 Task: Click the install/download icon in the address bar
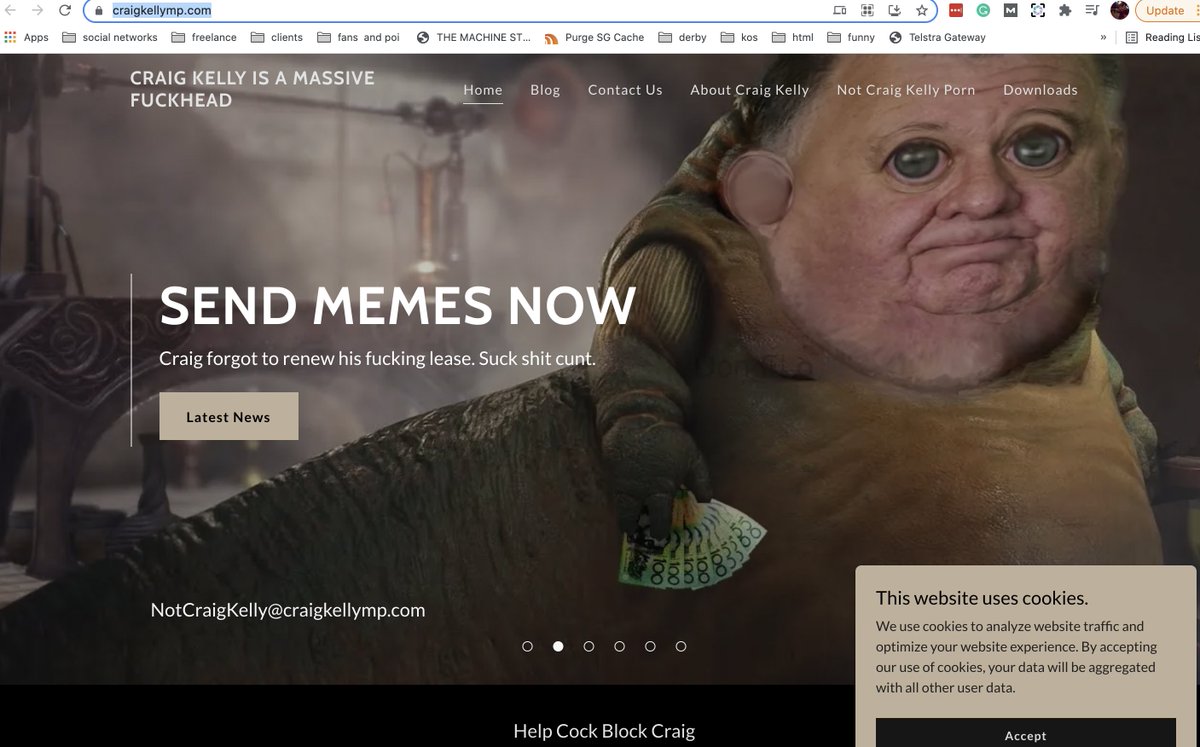point(894,10)
